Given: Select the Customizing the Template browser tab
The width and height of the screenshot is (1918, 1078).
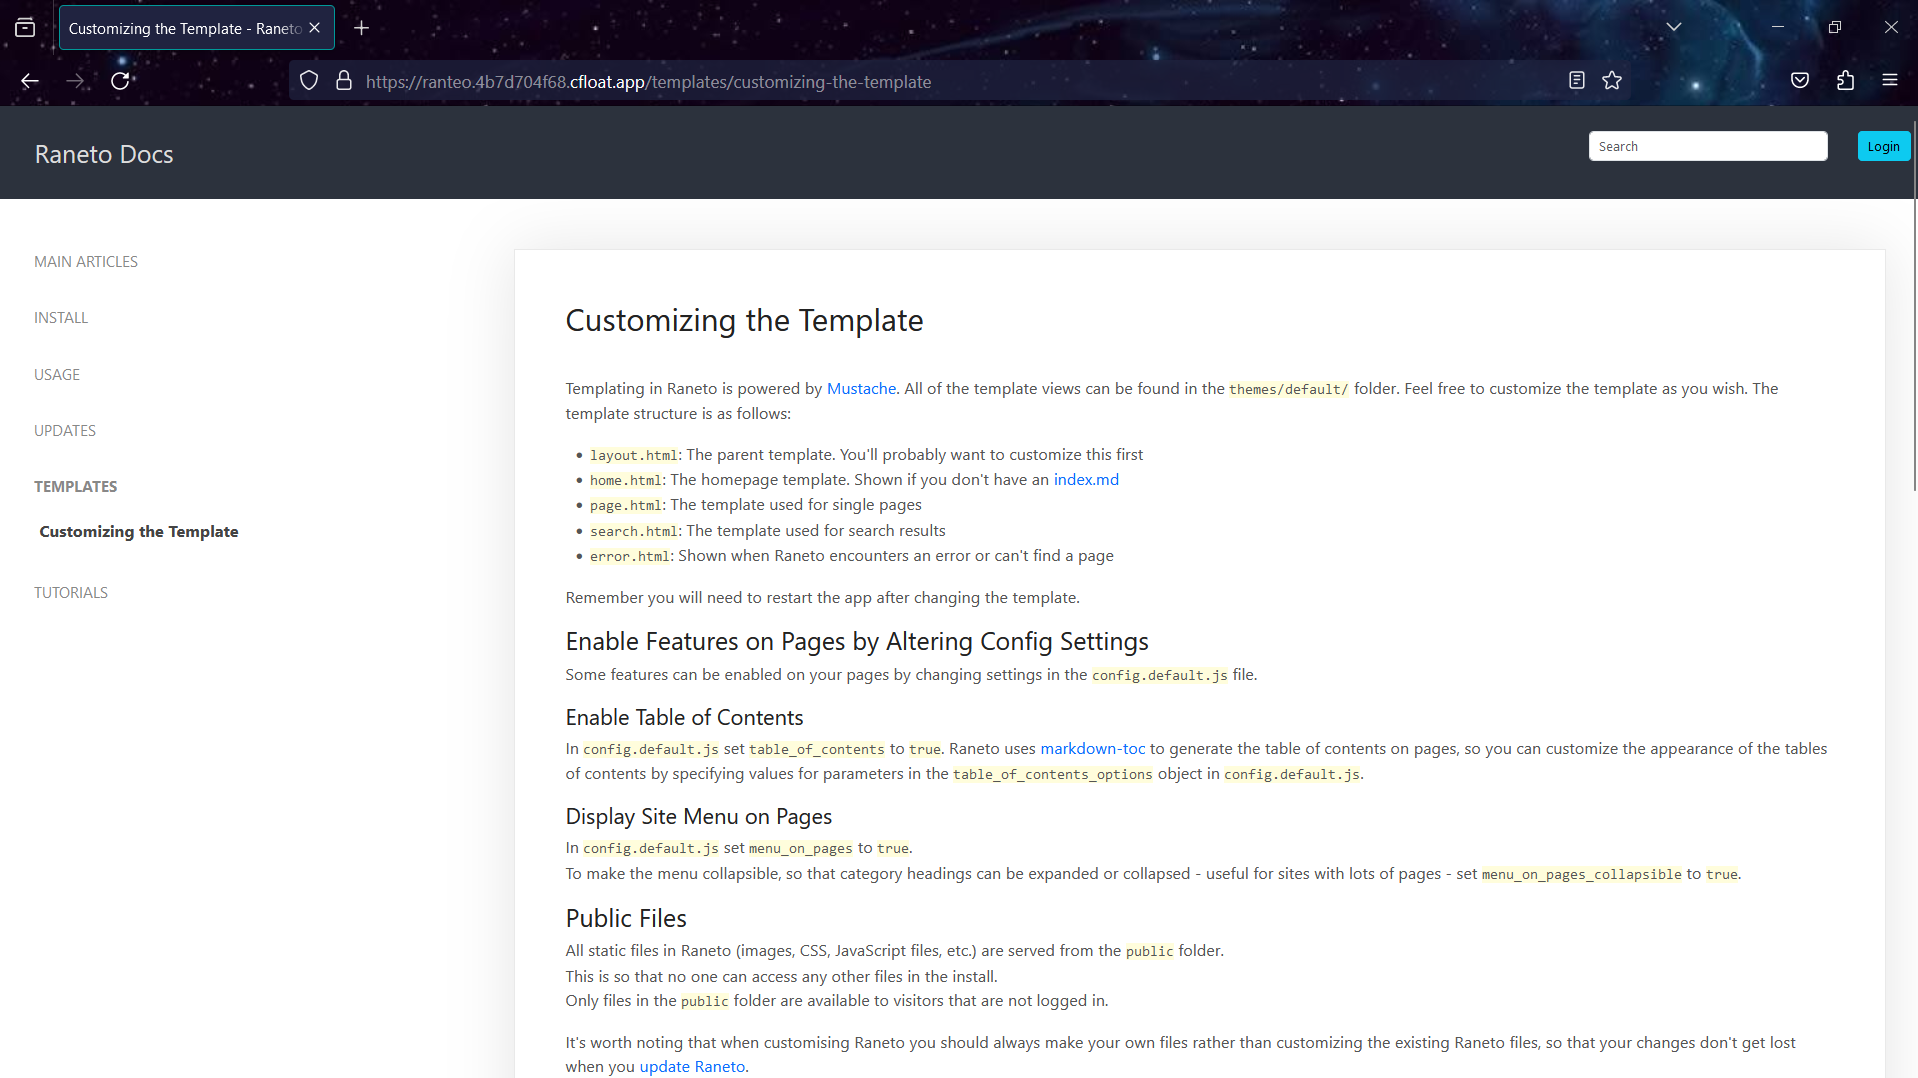Looking at the screenshot, I should coord(196,28).
